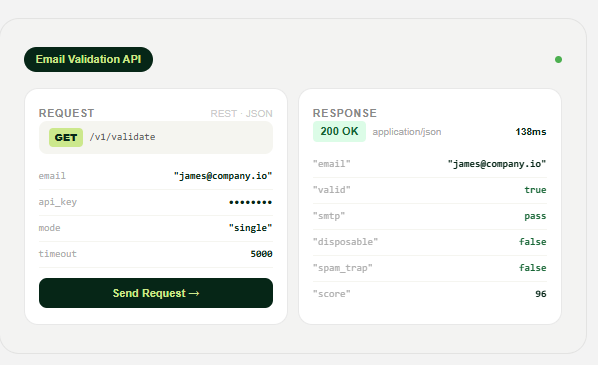Viewport: 598px width, 365px height.
Task: Click the /v1/validate endpoint path
Action: pyautogui.click(x=122, y=137)
